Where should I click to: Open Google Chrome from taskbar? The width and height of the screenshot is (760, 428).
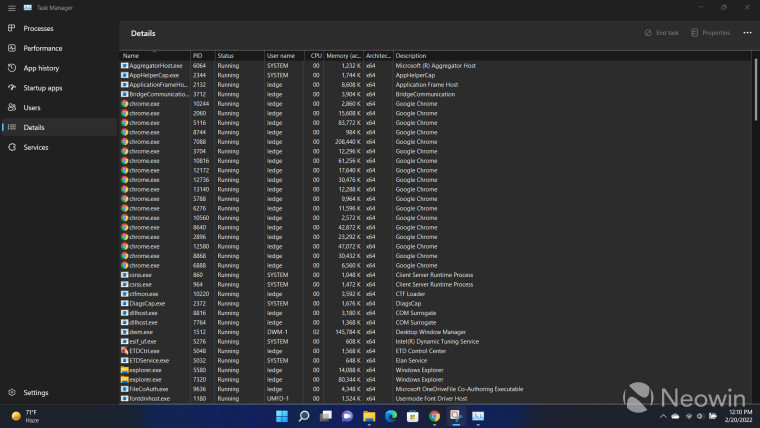[x=434, y=416]
